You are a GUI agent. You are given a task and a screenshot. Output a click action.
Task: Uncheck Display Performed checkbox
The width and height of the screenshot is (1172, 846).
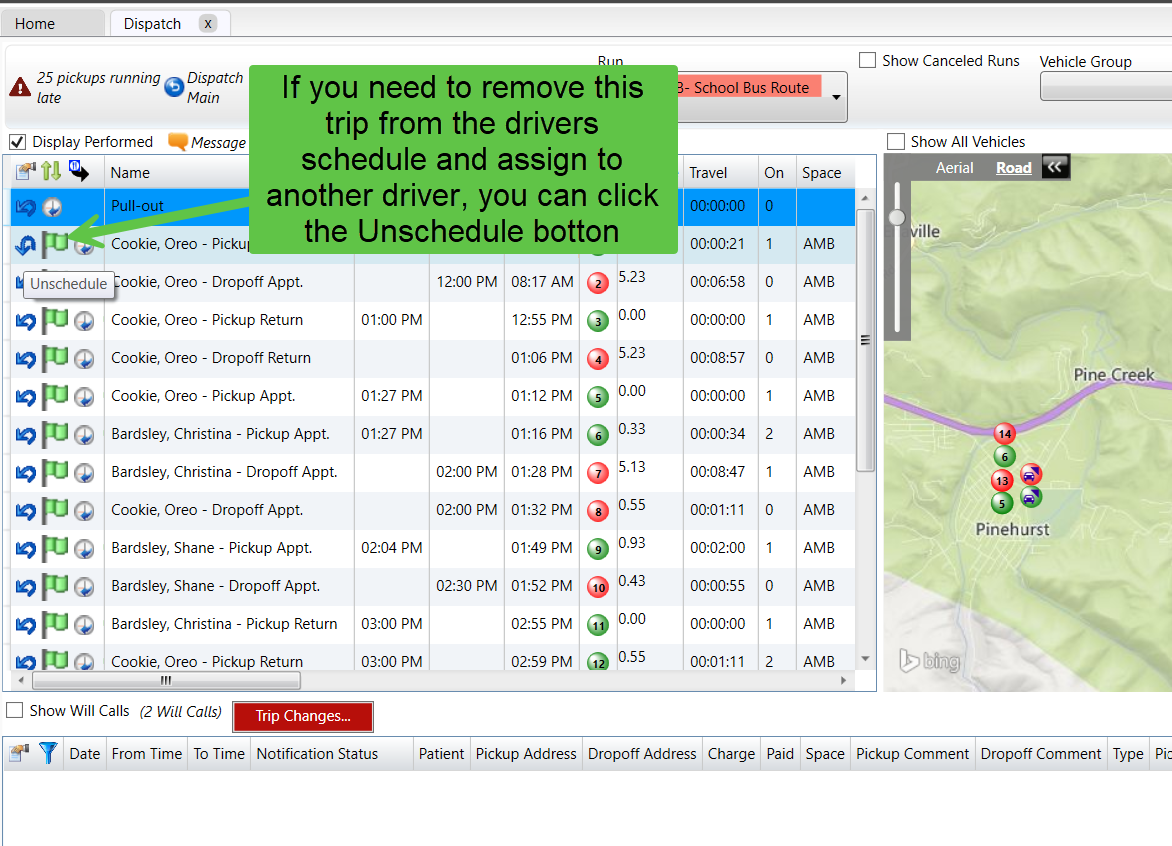click(x=17, y=141)
